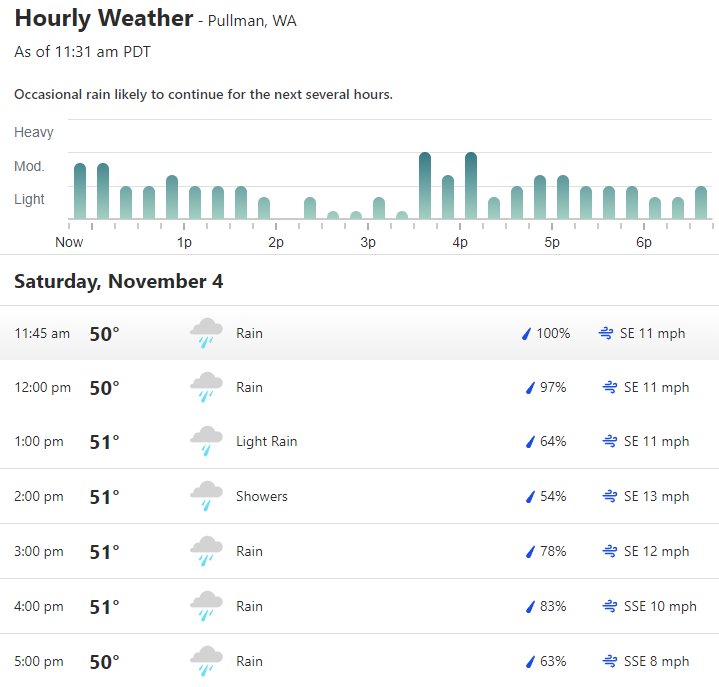Image resolution: width=719 pixels, height=687 pixels.
Task: Click the Pullman, WA location text
Action: pos(252,21)
